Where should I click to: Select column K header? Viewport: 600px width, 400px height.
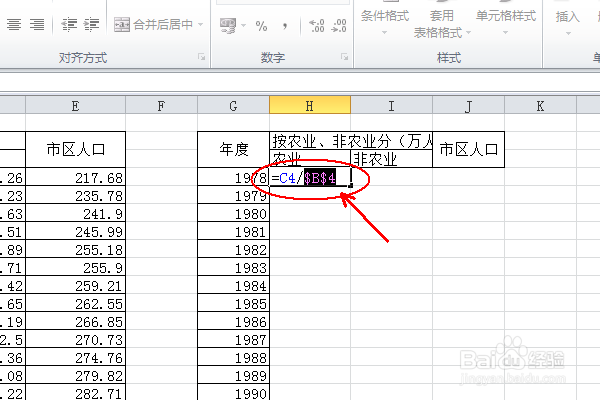(540, 106)
